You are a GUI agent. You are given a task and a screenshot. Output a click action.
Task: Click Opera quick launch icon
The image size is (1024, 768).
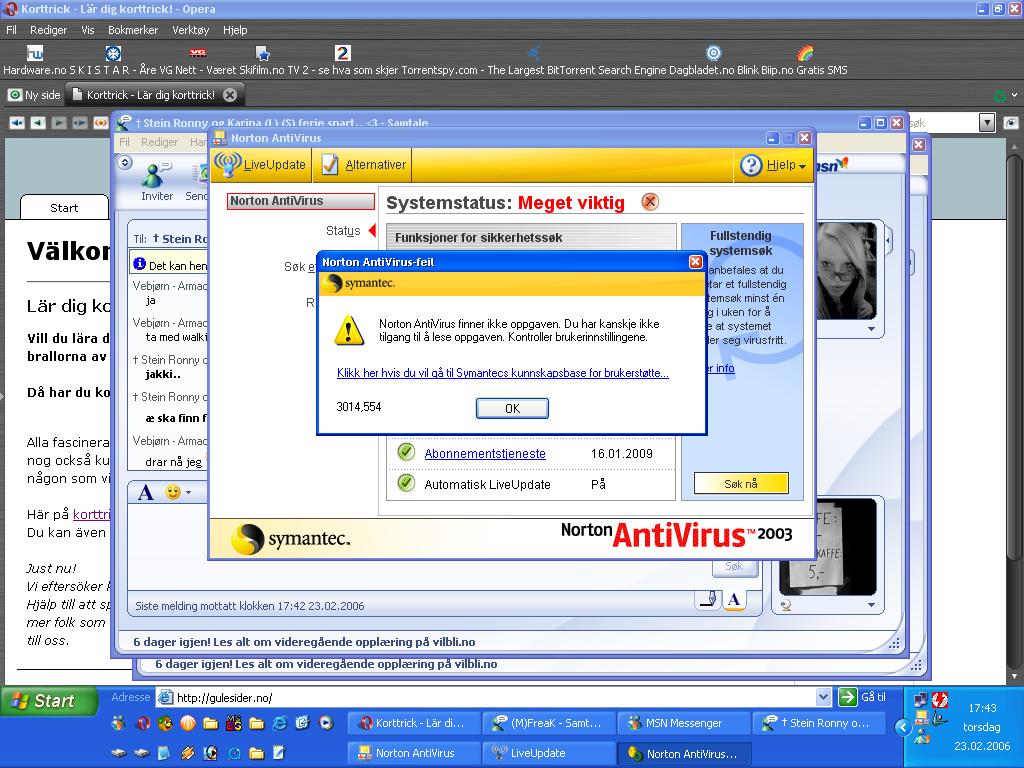(143, 723)
